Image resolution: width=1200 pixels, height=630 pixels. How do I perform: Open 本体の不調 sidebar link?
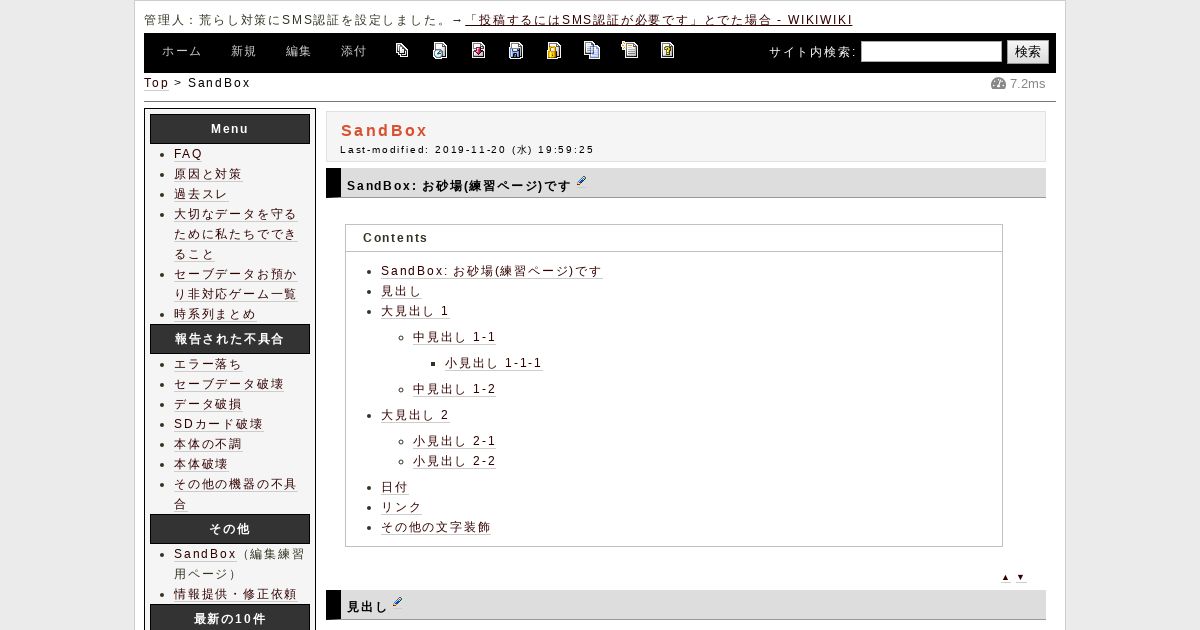click(208, 444)
